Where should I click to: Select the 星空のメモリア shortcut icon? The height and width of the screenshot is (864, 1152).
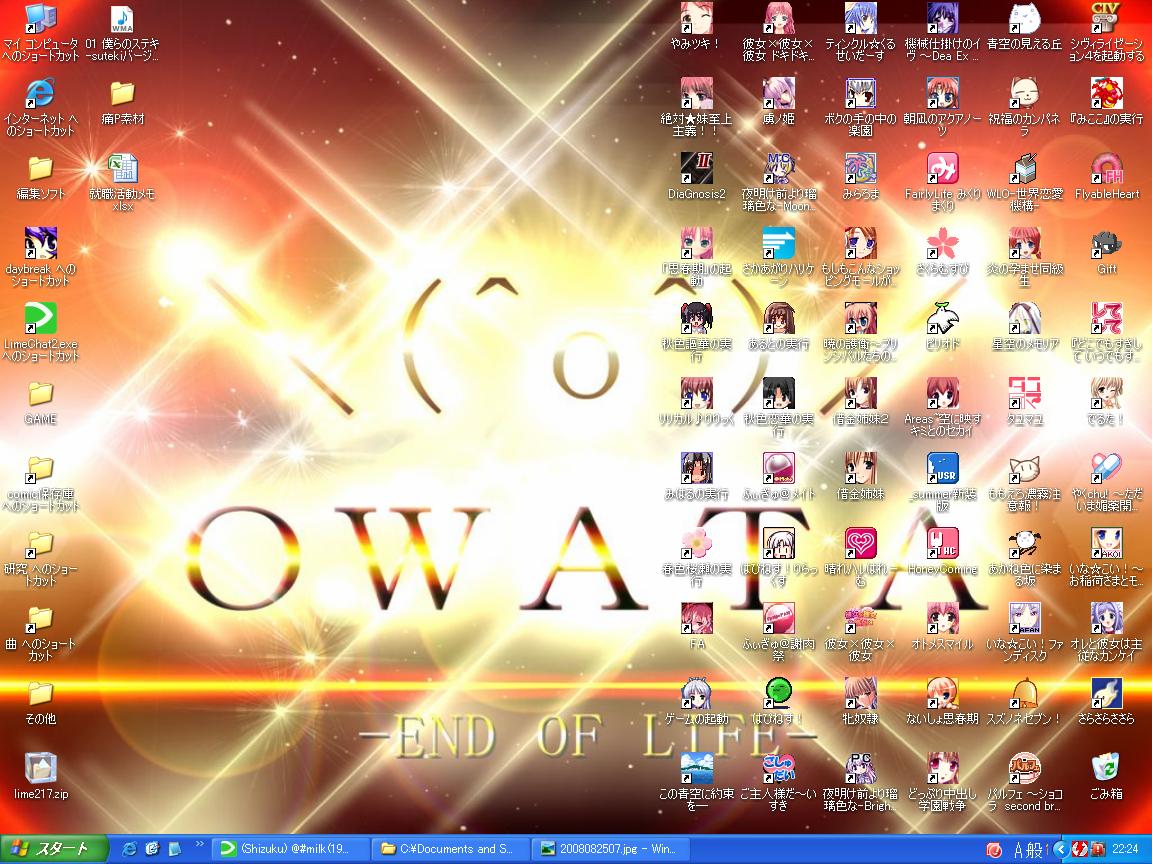1024,319
